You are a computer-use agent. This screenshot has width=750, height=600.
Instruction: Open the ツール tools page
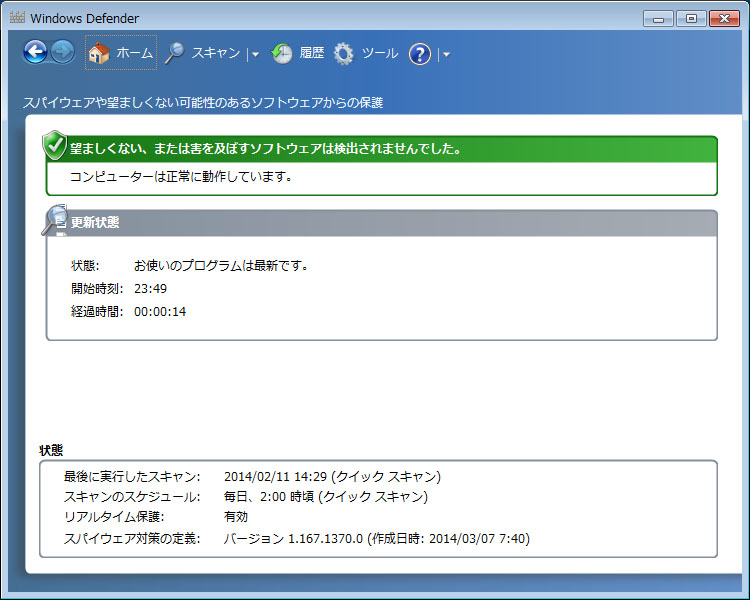coord(380,53)
